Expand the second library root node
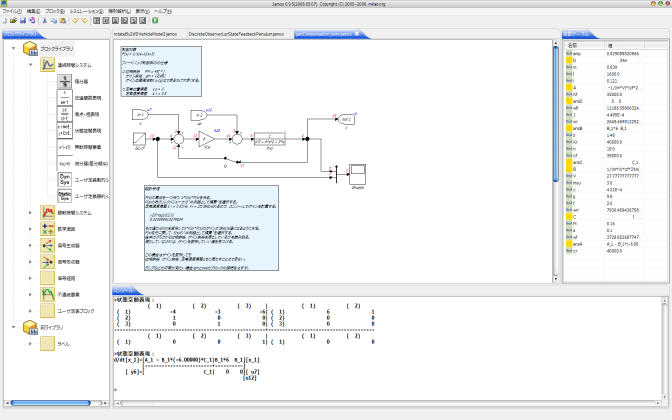The height and width of the screenshot is (420, 672). pyautogui.click(x=13, y=326)
